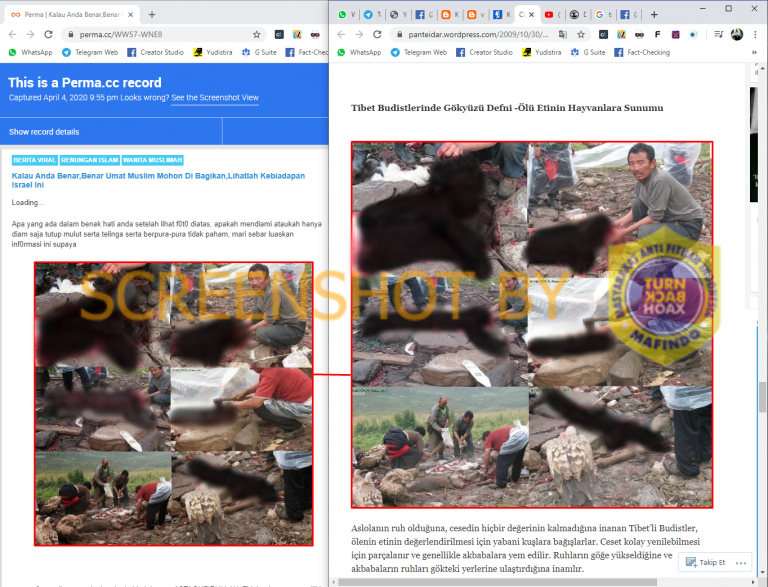Click the vertical scrollbar of wordpress page
Viewport: 768px width, 587px height.
pos(763,397)
